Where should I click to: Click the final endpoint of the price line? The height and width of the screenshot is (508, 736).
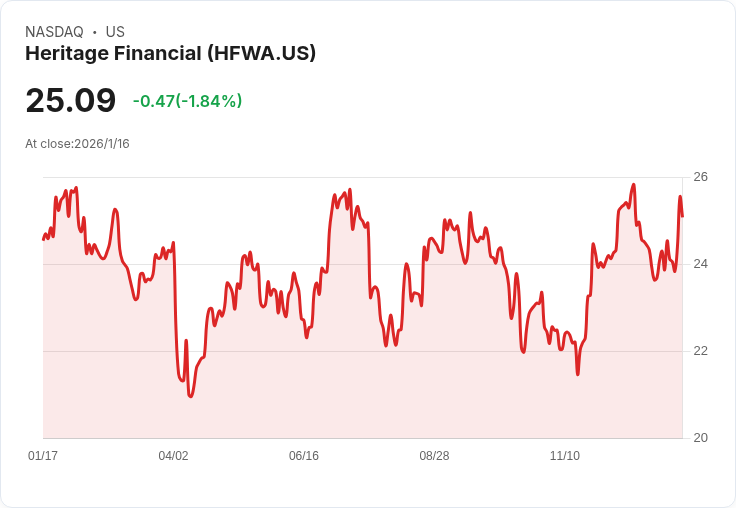(682, 216)
